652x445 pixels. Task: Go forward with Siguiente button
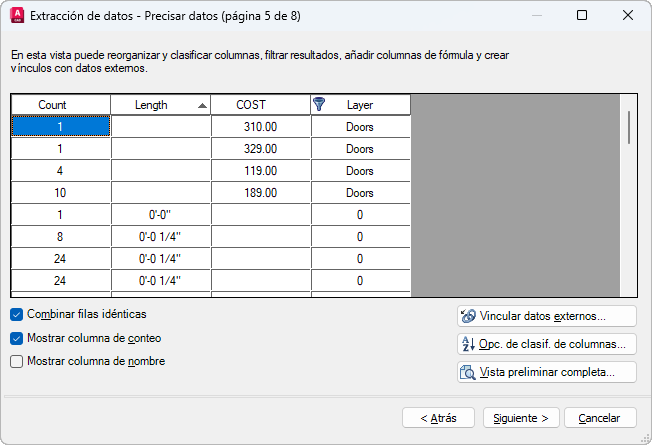tap(521, 418)
